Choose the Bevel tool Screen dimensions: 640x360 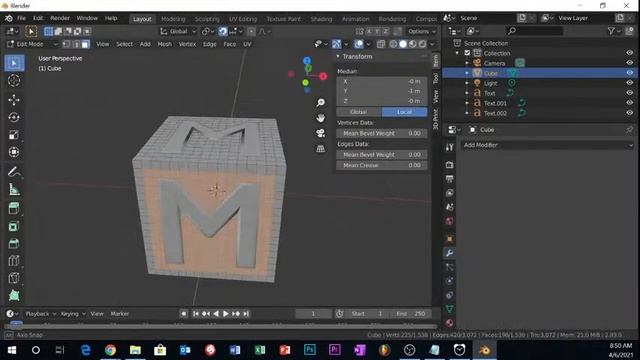[x=14, y=244]
